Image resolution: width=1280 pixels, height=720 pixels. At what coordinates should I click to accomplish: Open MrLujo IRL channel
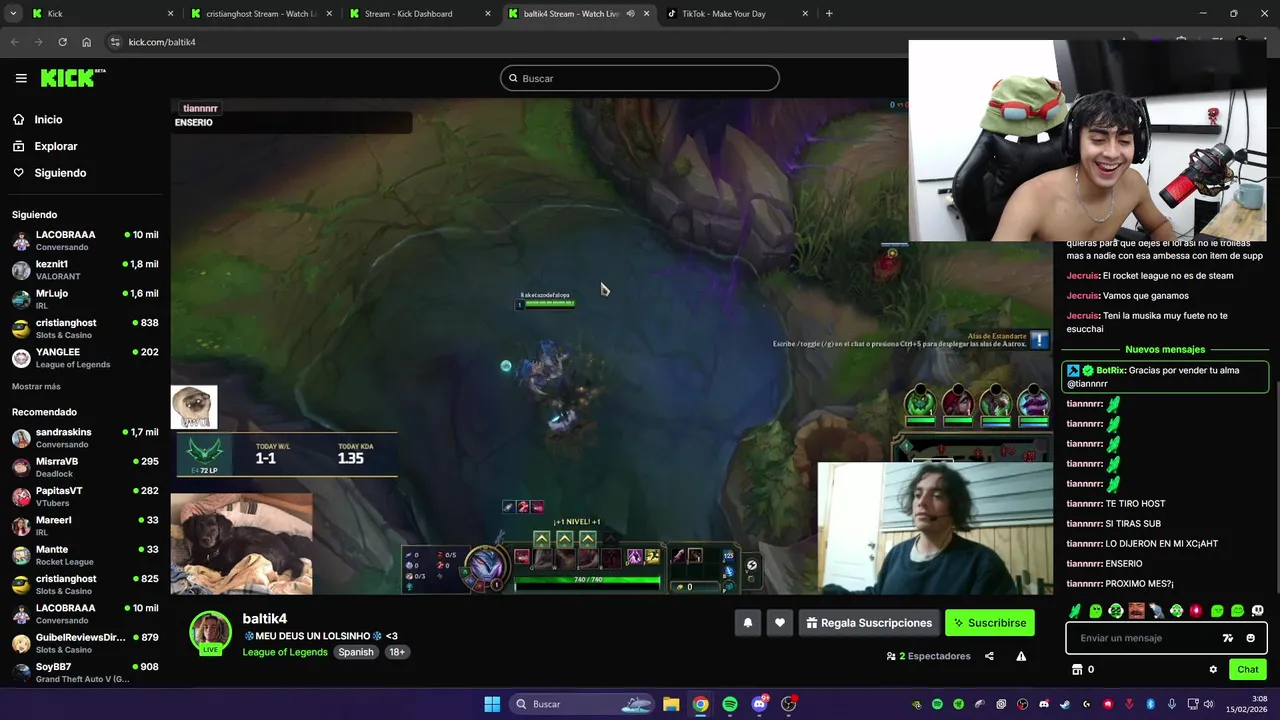85,299
